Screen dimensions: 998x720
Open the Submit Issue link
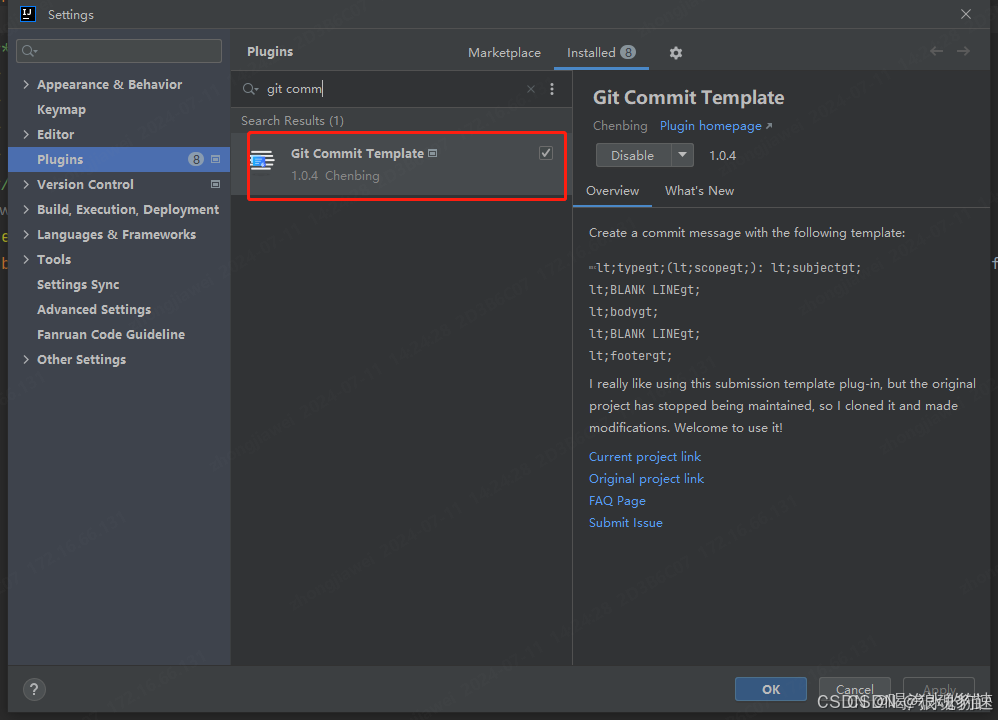(x=626, y=523)
